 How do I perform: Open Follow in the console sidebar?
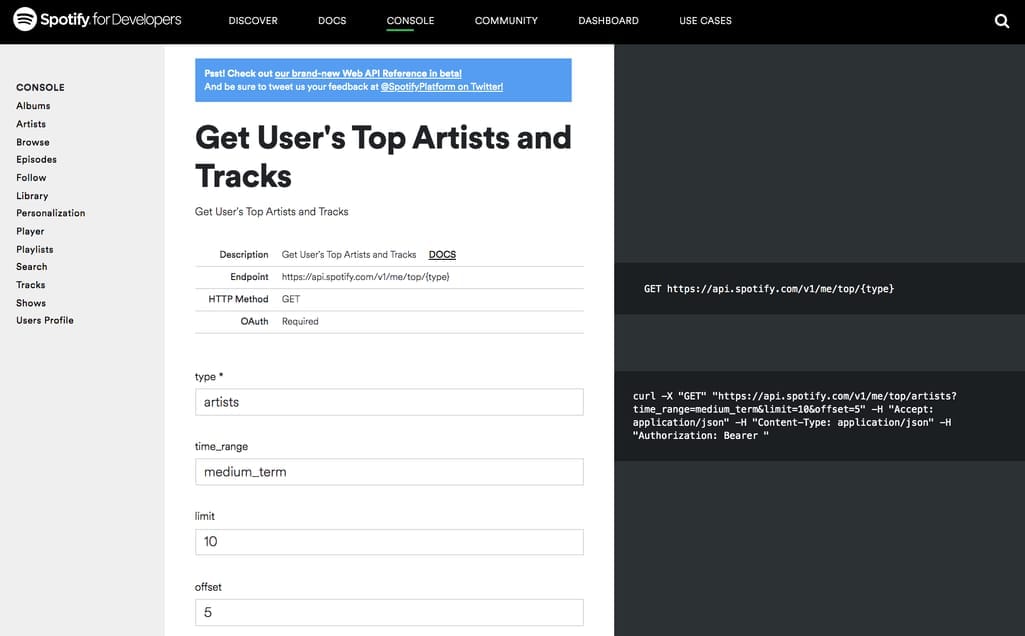[x=31, y=178]
